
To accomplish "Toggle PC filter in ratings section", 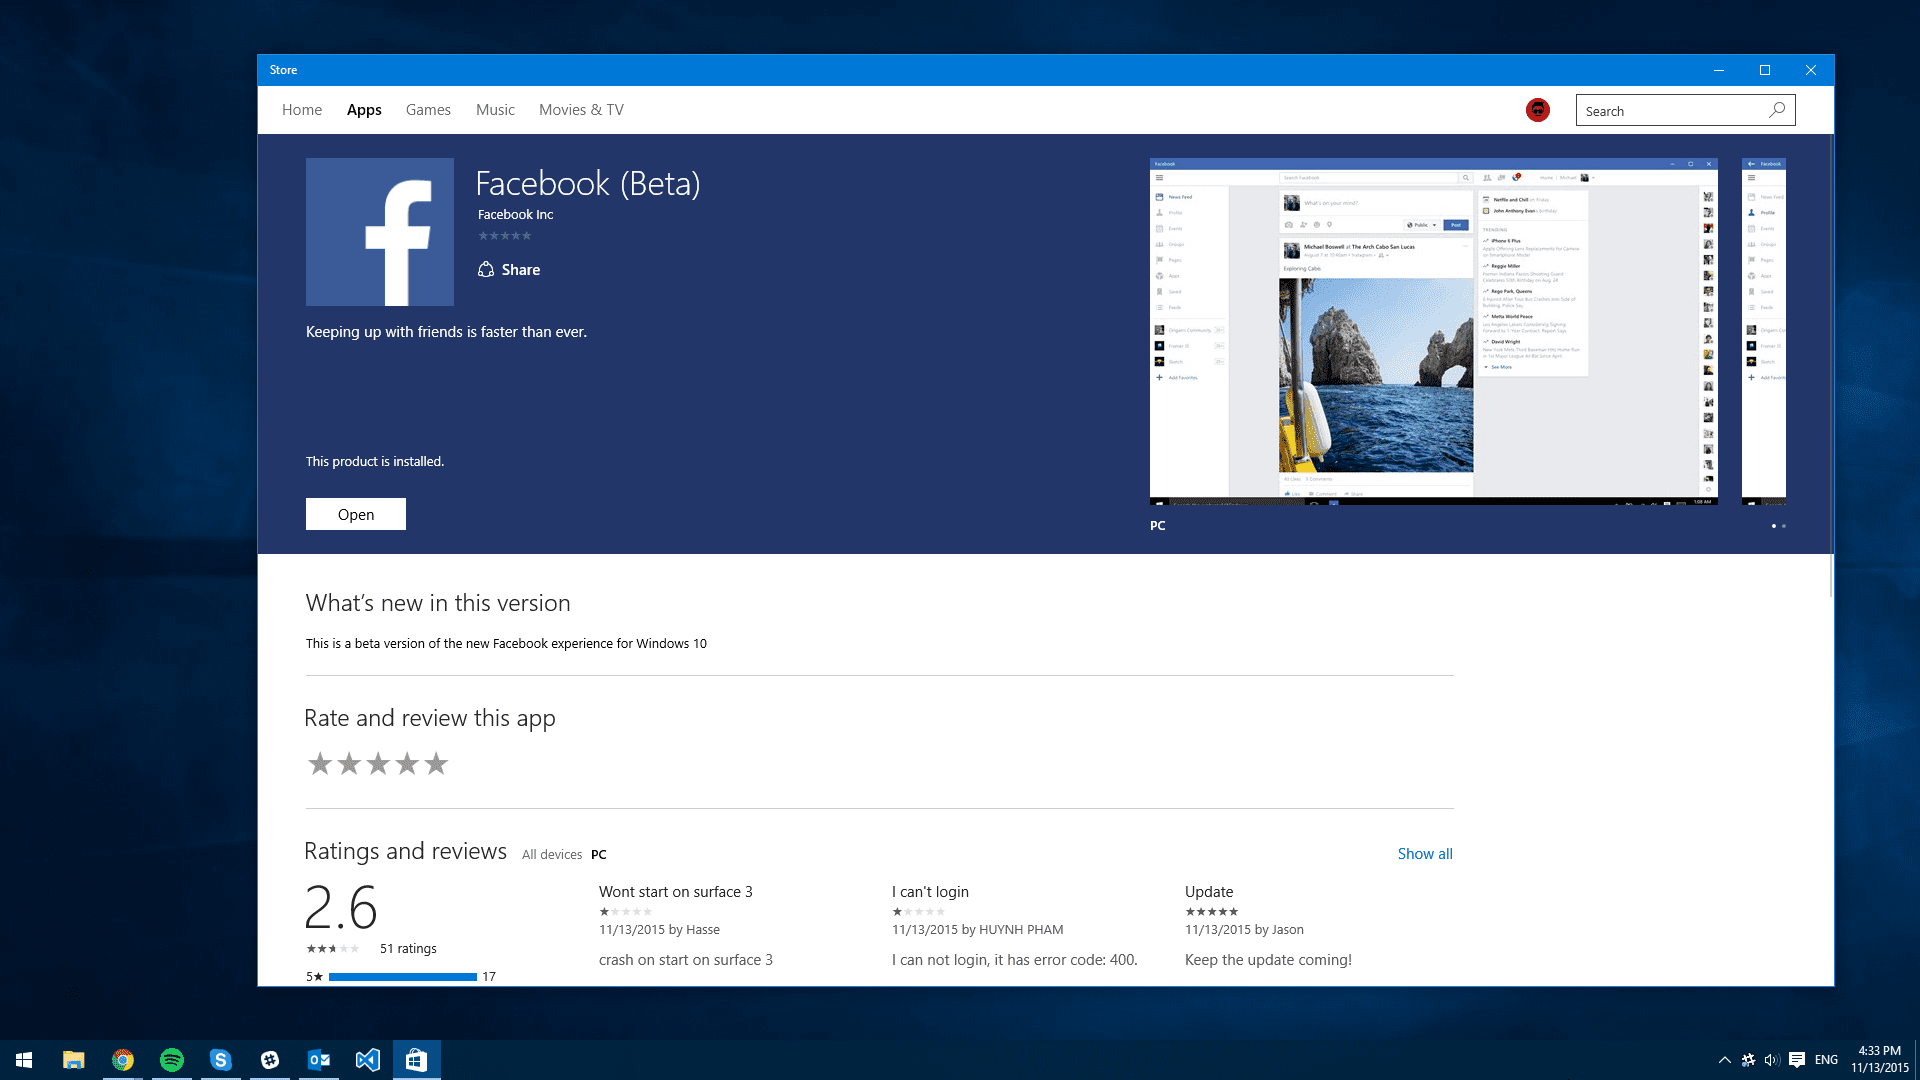I will point(600,853).
